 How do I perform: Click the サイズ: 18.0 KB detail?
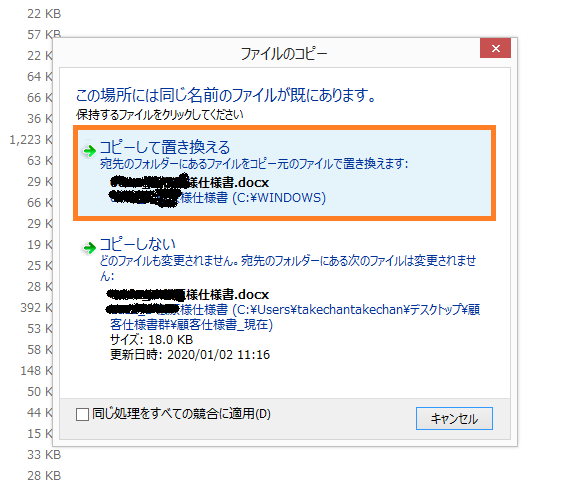point(152,340)
